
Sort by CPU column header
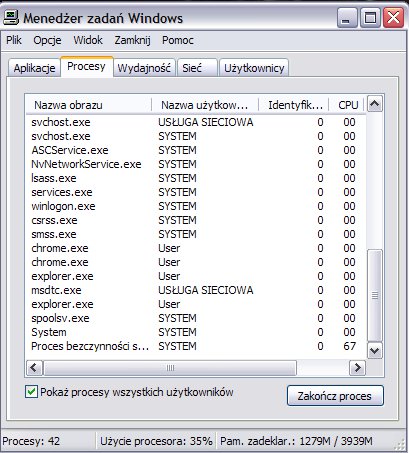(347, 105)
